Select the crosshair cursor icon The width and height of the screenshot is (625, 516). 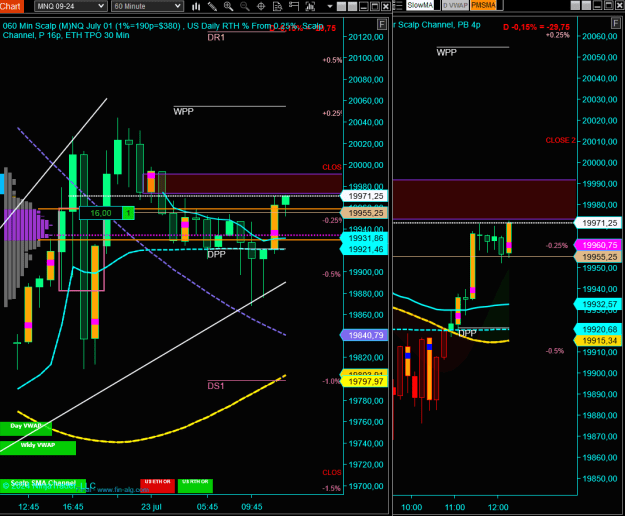click(x=261, y=6)
